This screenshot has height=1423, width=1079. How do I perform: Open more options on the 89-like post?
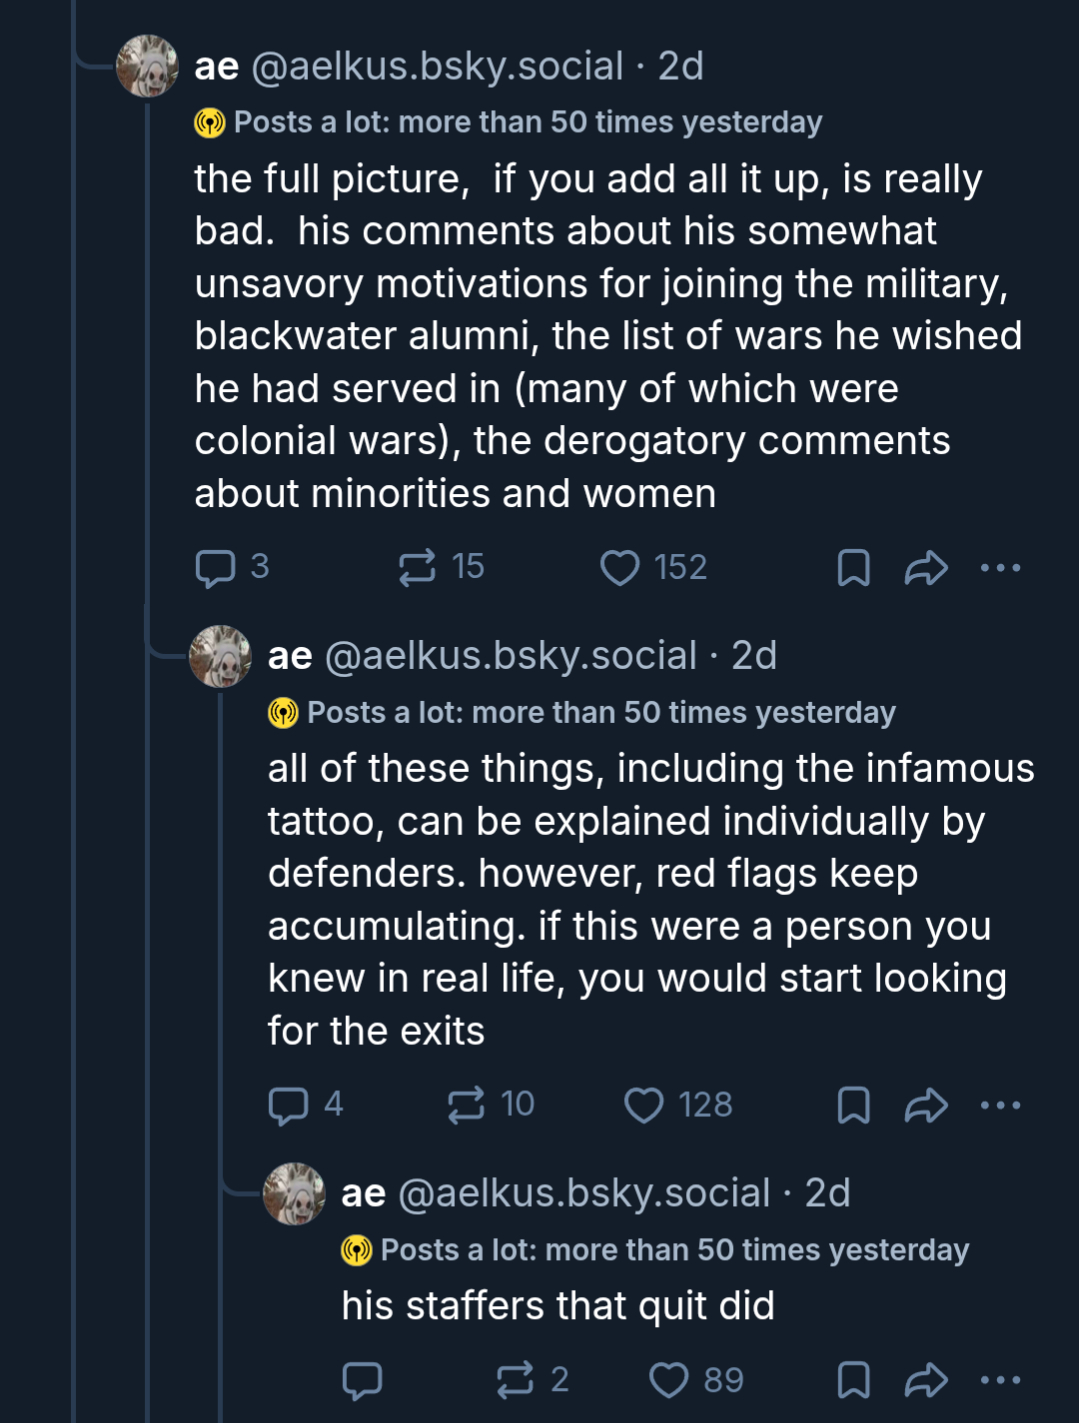click(x=1000, y=1380)
